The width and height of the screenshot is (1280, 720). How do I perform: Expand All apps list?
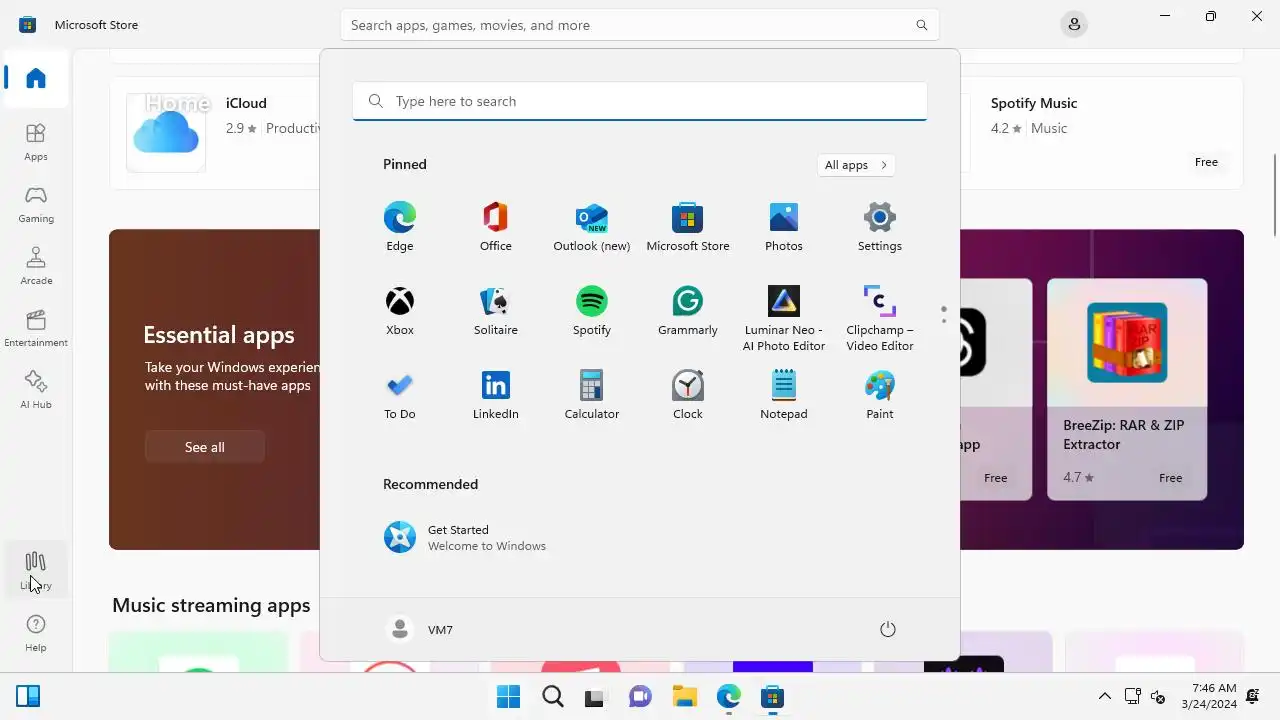[856, 165]
